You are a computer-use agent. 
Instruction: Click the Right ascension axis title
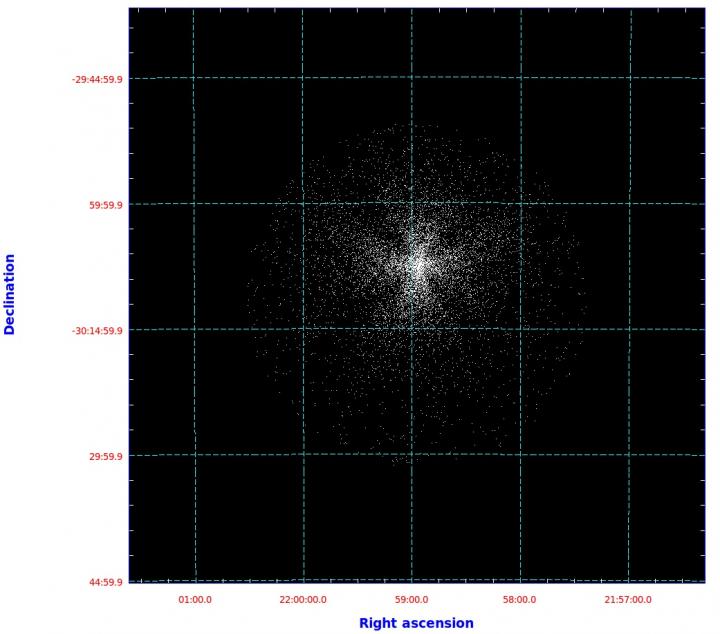coord(416,623)
